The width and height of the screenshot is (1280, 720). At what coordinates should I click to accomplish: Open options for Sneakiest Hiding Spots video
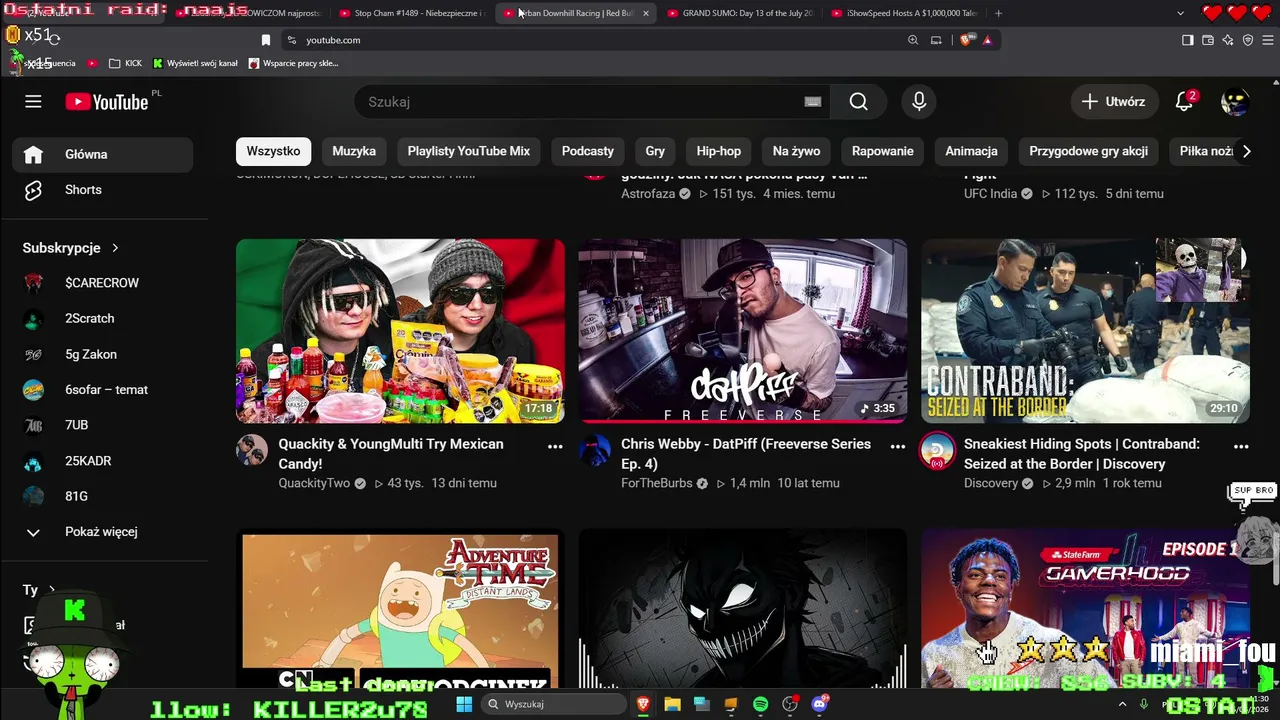(x=1241, y=447)
